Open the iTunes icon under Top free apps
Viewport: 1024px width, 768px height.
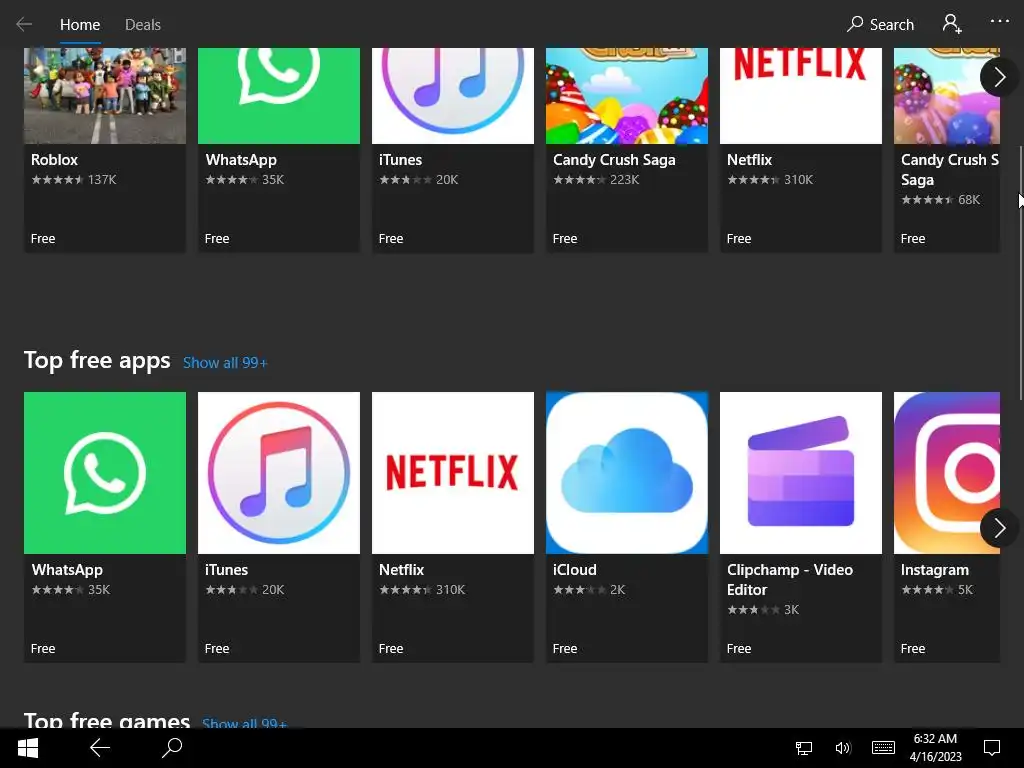(279, 473)
